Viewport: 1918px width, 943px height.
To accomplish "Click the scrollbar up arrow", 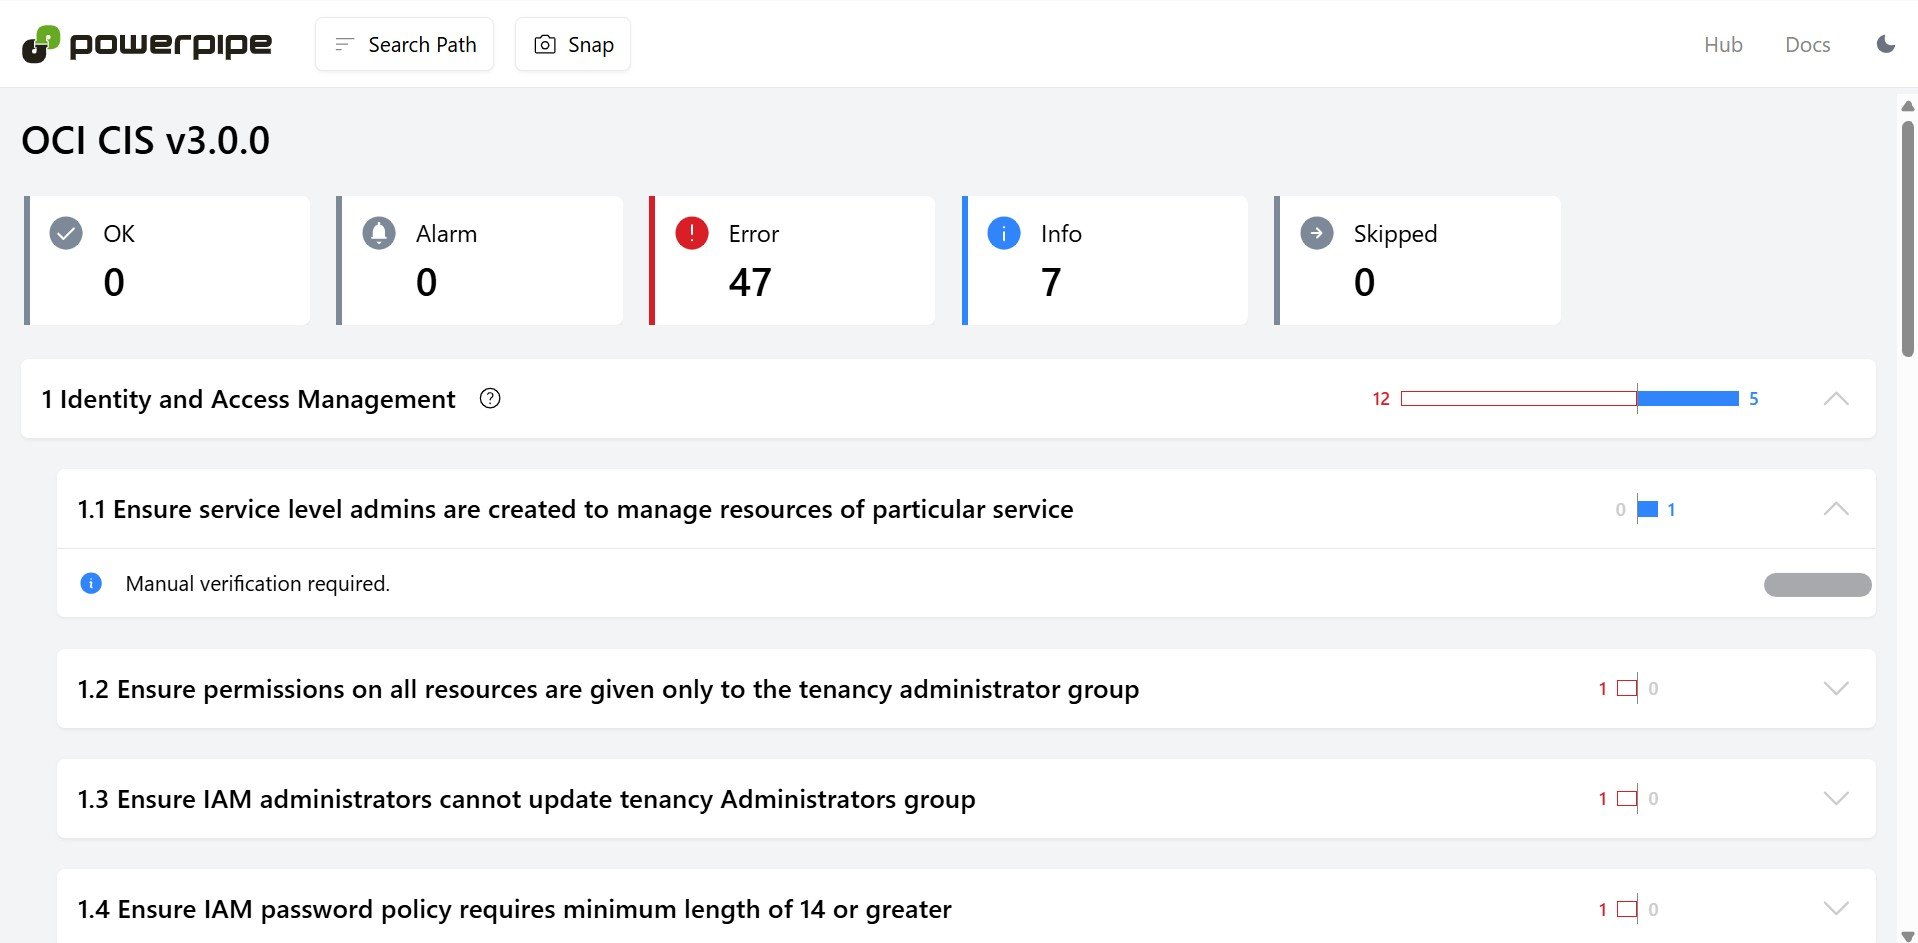I will pos(1908,105).
